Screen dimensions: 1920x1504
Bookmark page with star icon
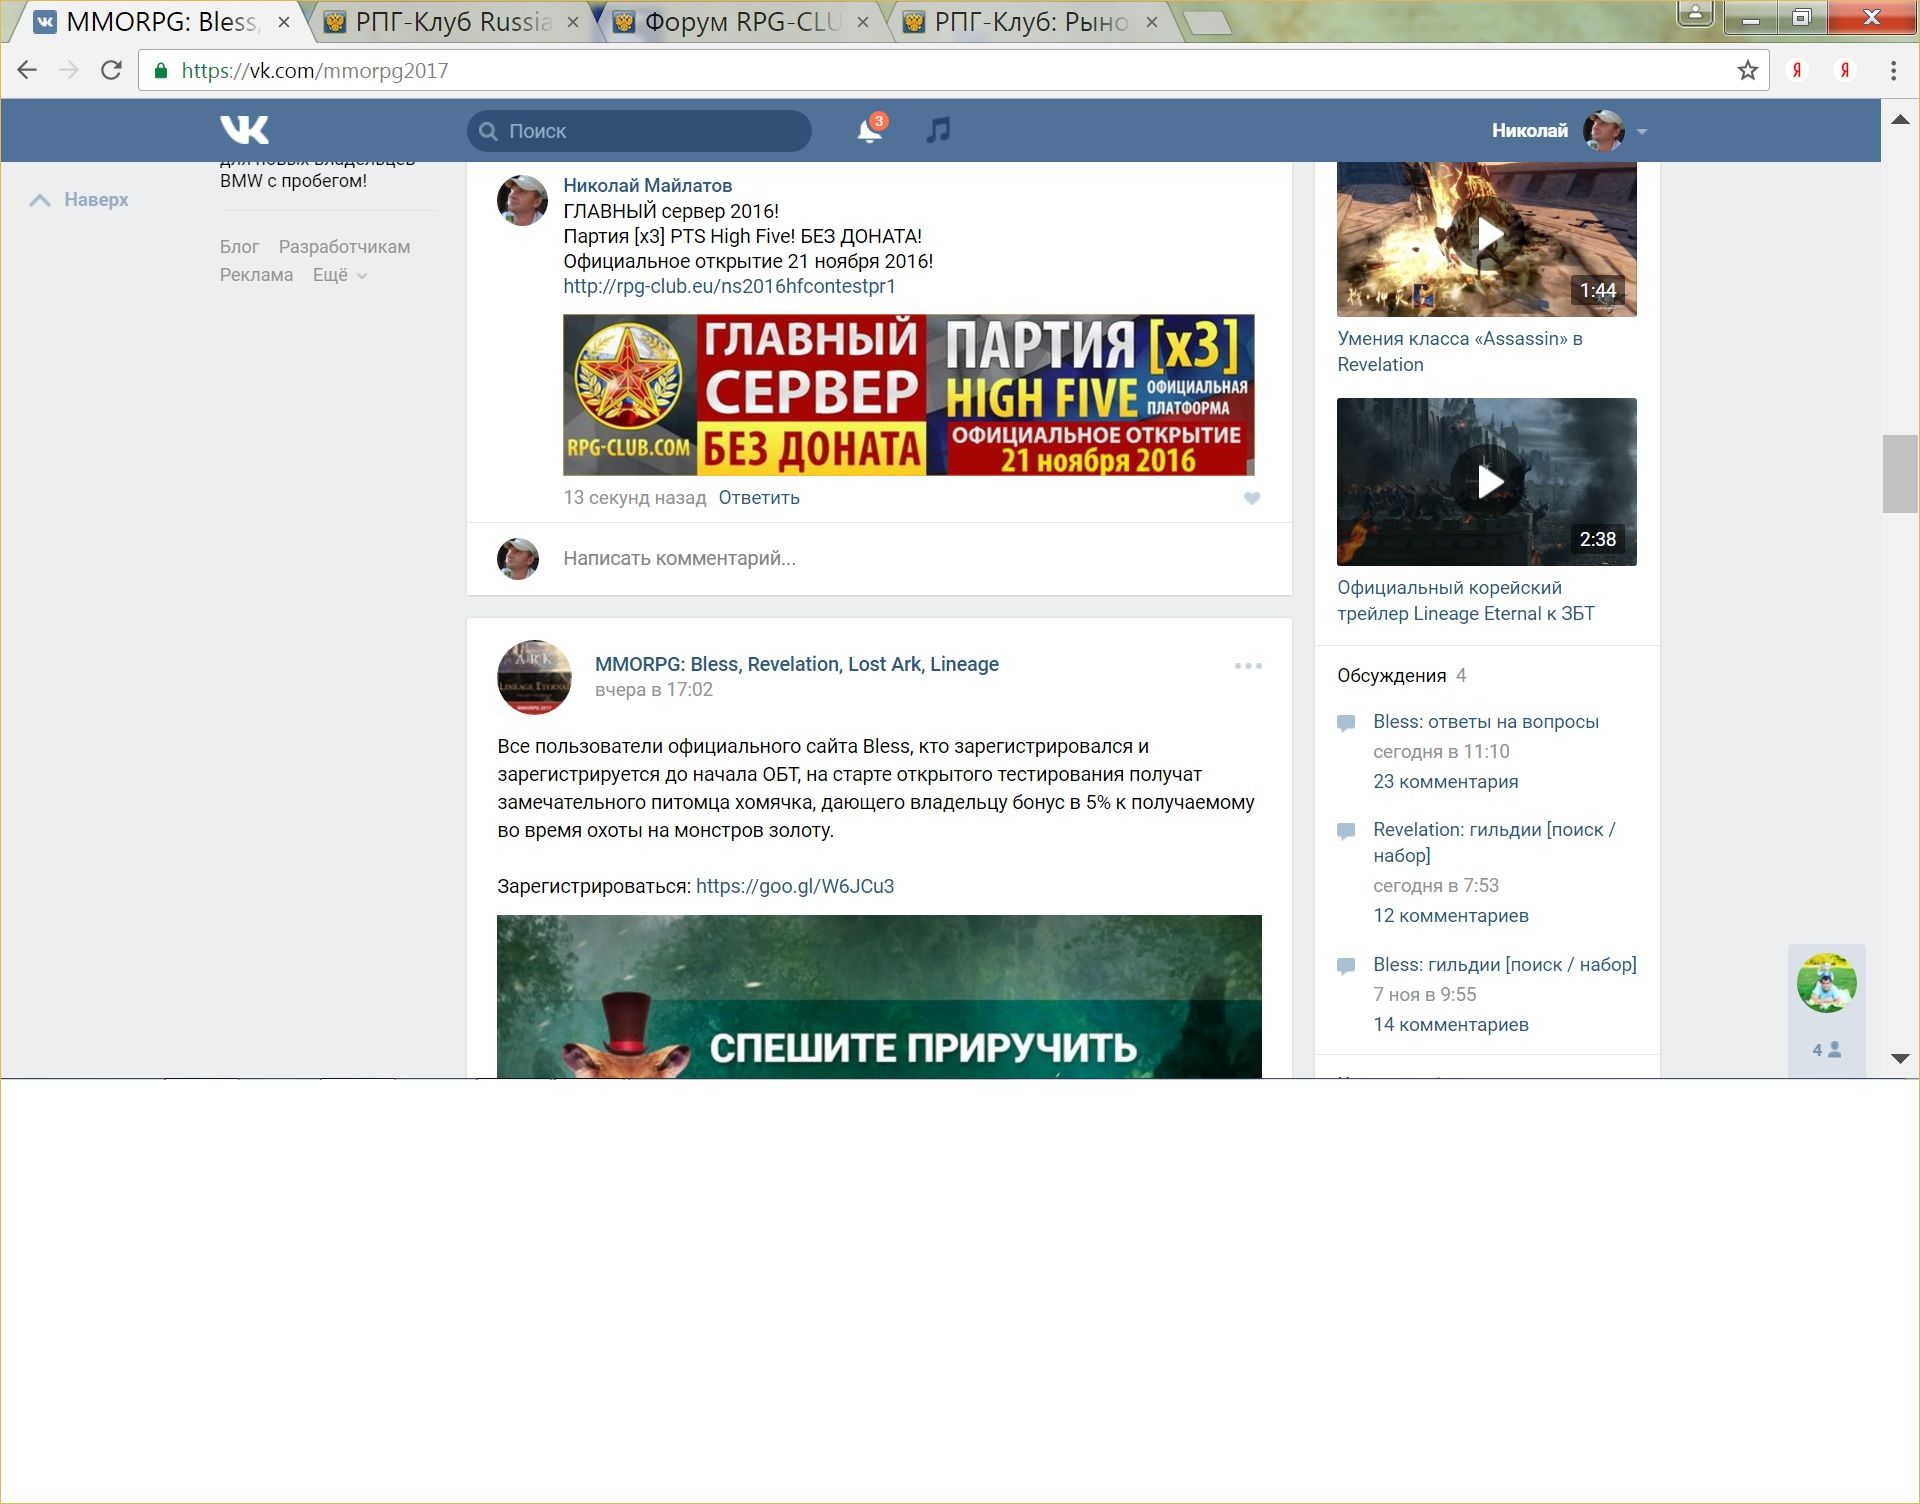(x=1747, y=70)
